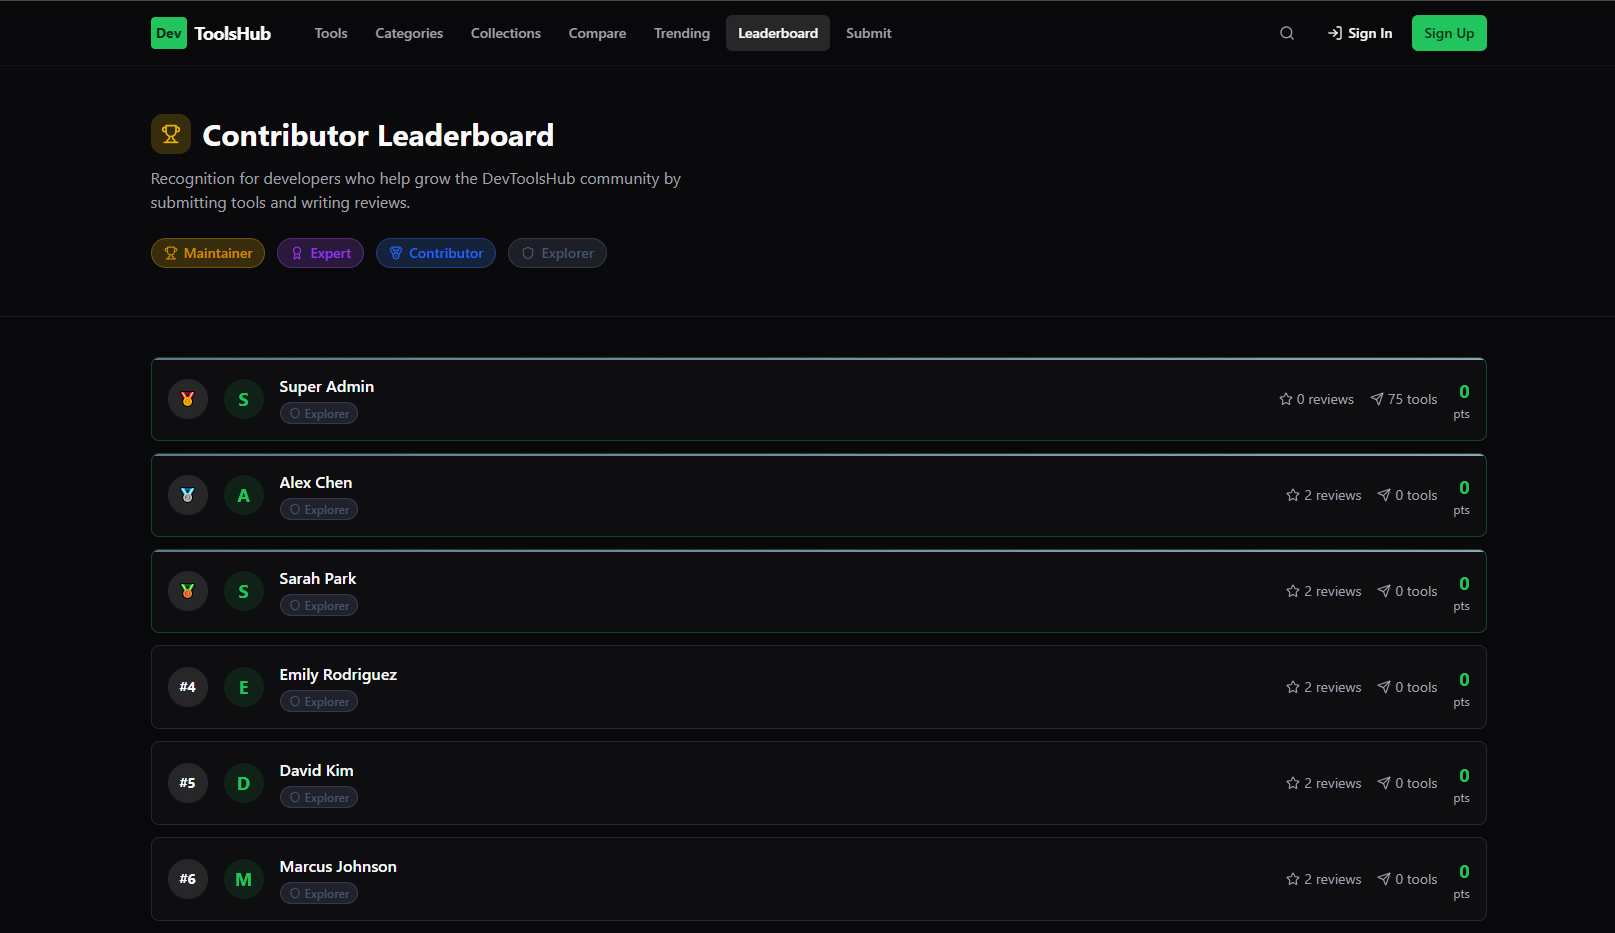The height and width of the screenshot is (933, 1615).
Task: Go to Collections in the navbar
Action: point(506,33)
